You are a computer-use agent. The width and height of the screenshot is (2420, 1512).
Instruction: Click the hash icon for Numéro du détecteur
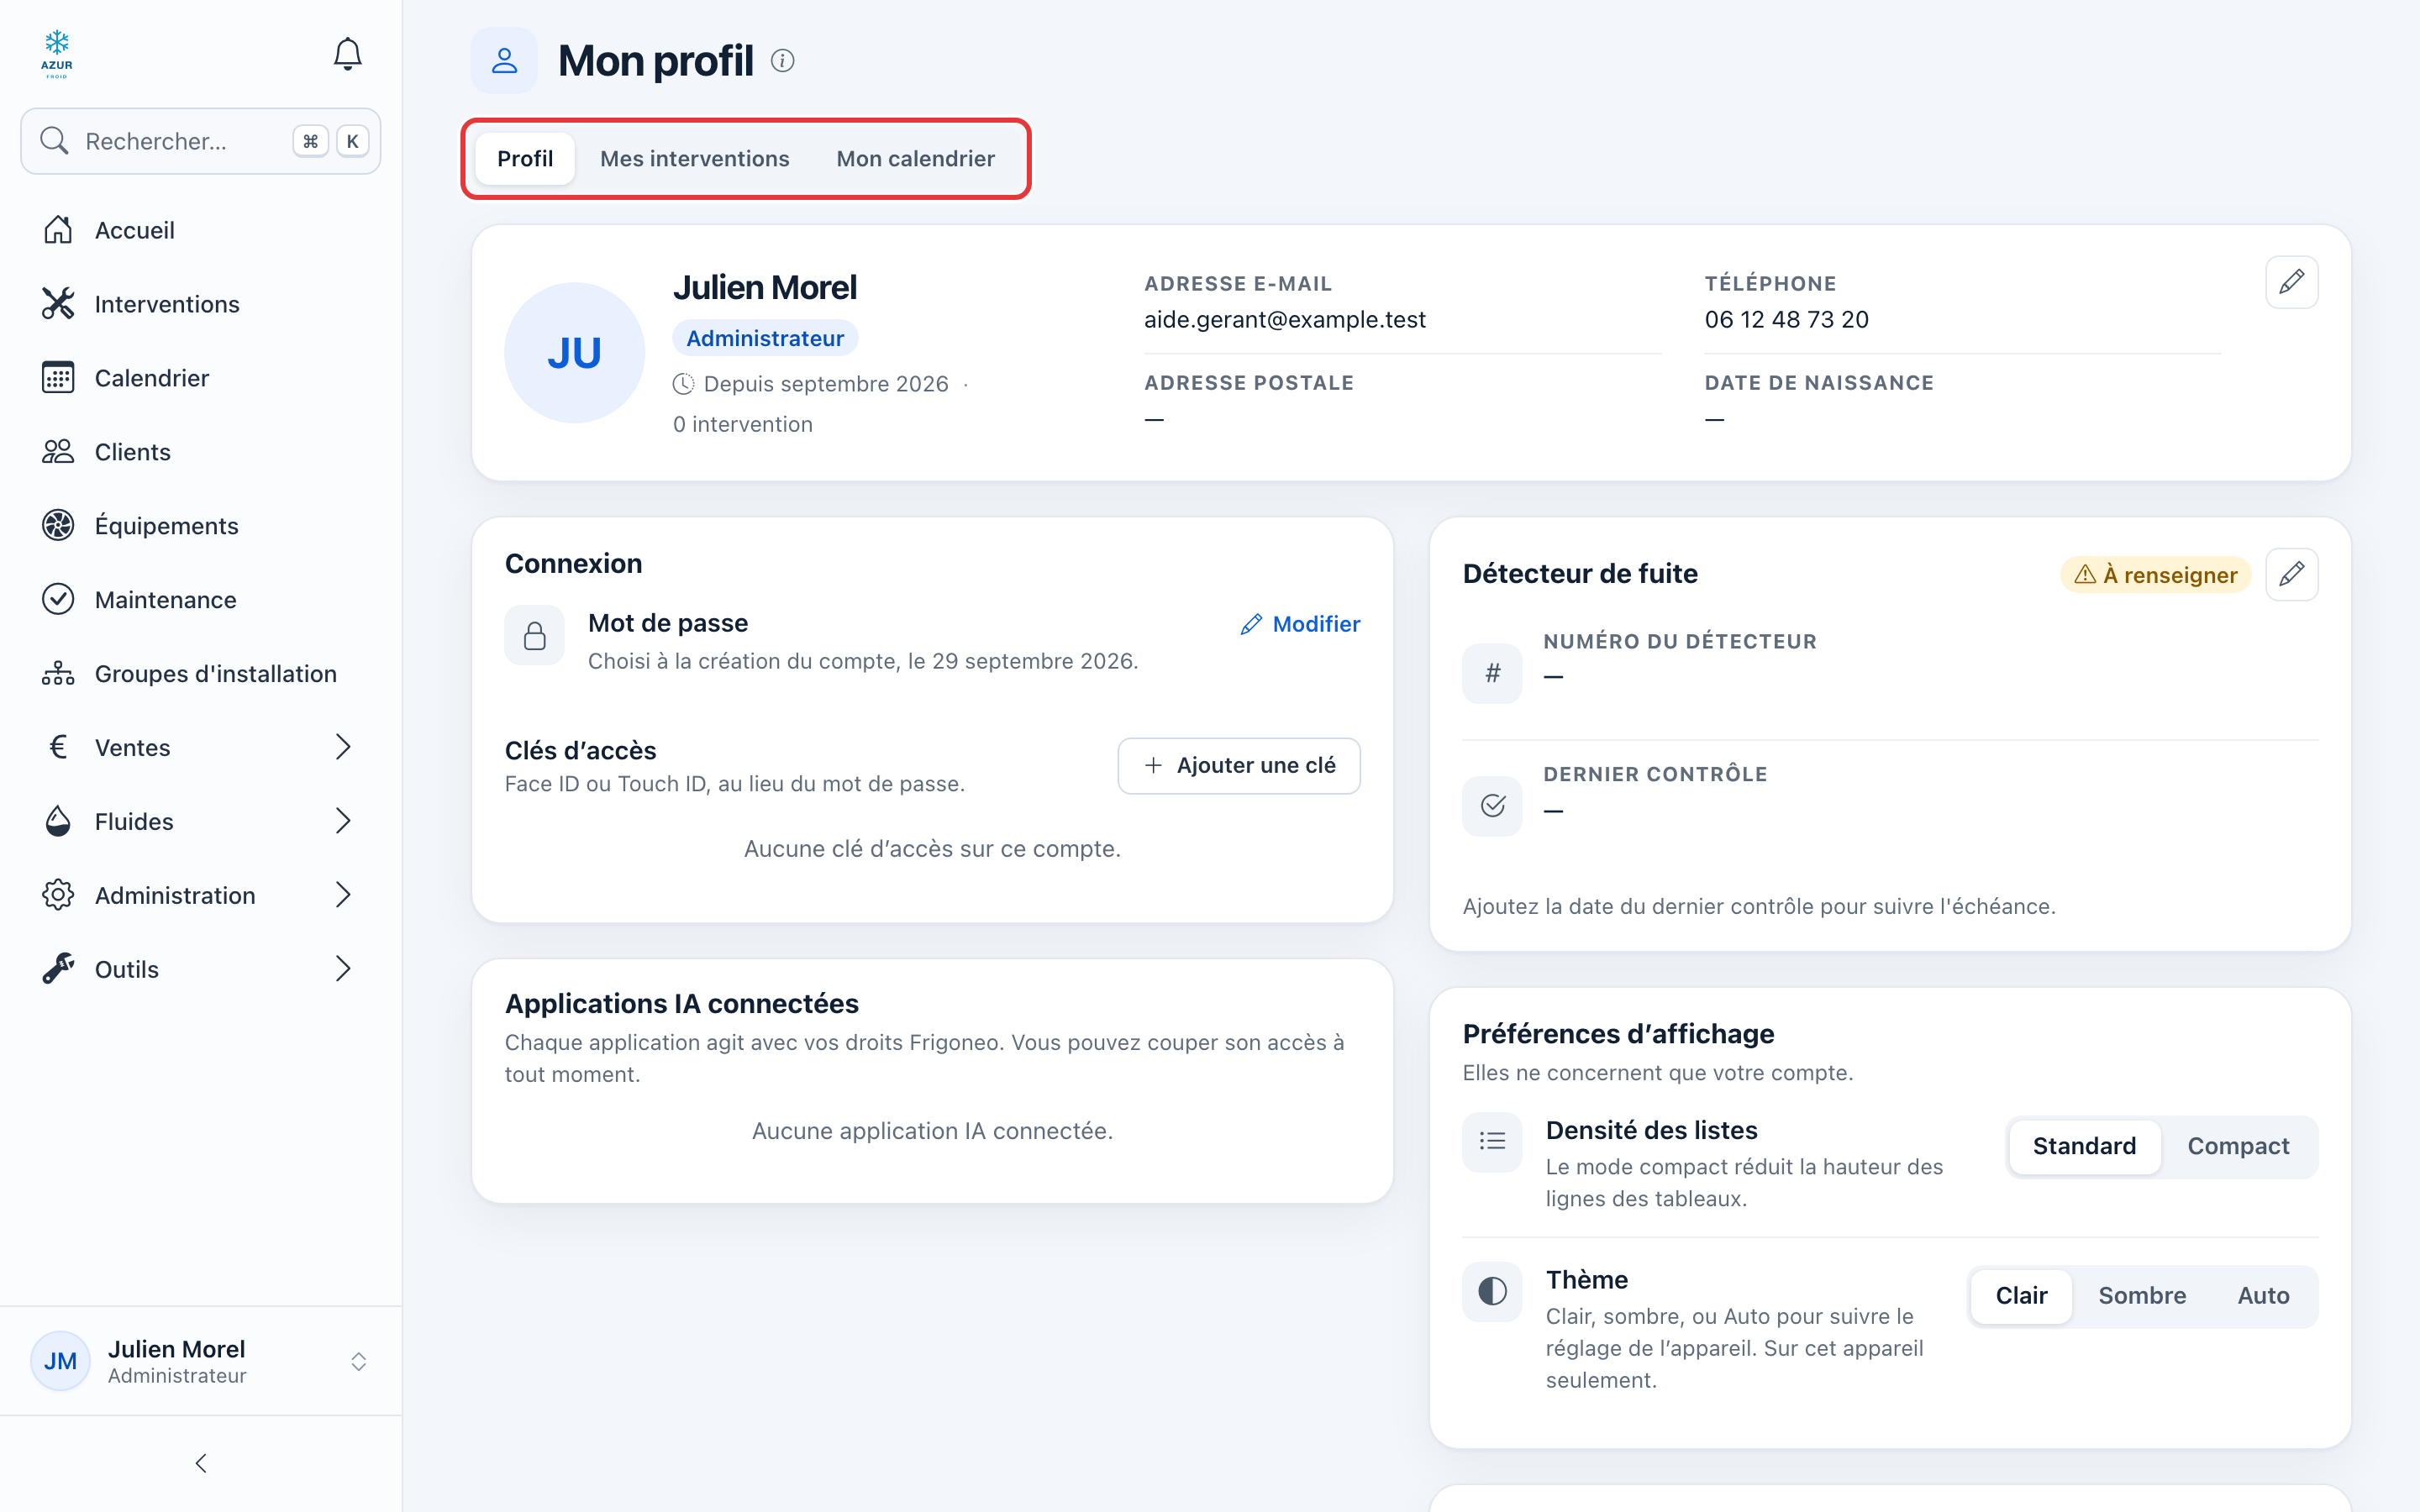(1492, 673)
